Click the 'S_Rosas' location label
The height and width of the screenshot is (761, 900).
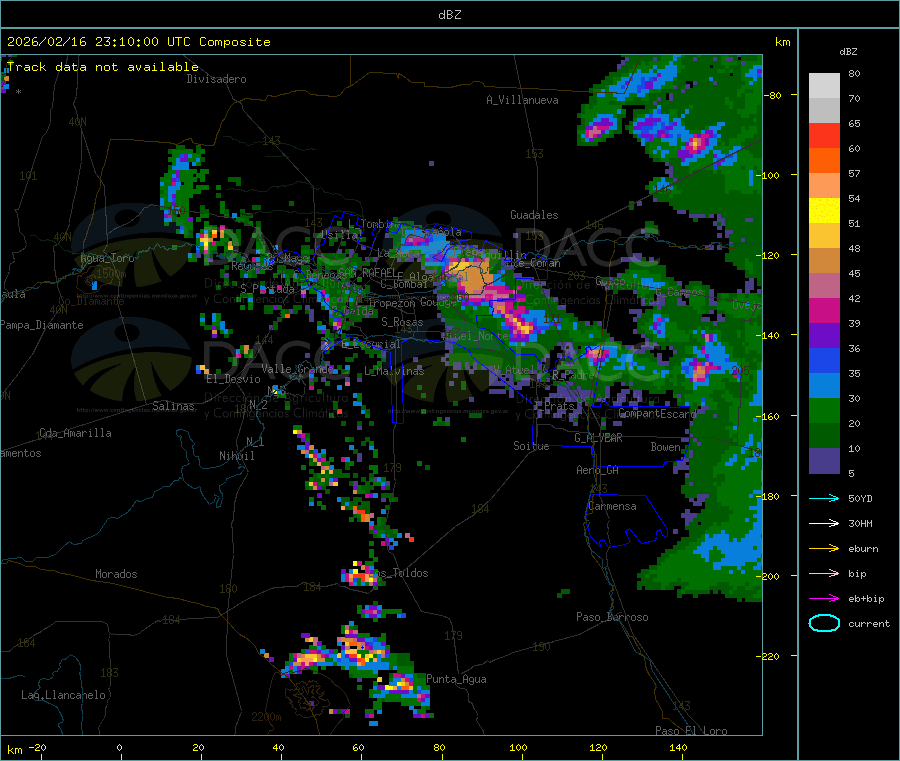[402, 322]
